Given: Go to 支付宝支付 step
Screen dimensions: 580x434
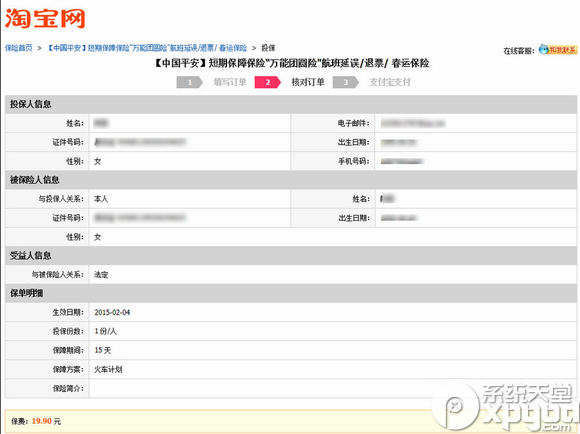Looking at the screenshot, I should [390, 82].
